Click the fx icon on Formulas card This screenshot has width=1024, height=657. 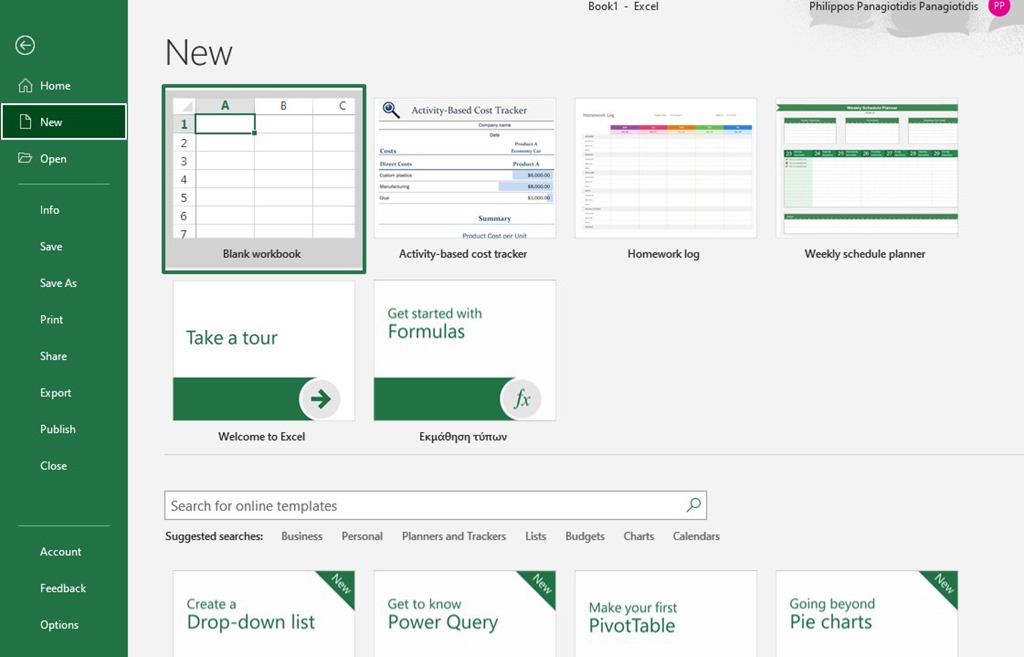coord(521,398)
